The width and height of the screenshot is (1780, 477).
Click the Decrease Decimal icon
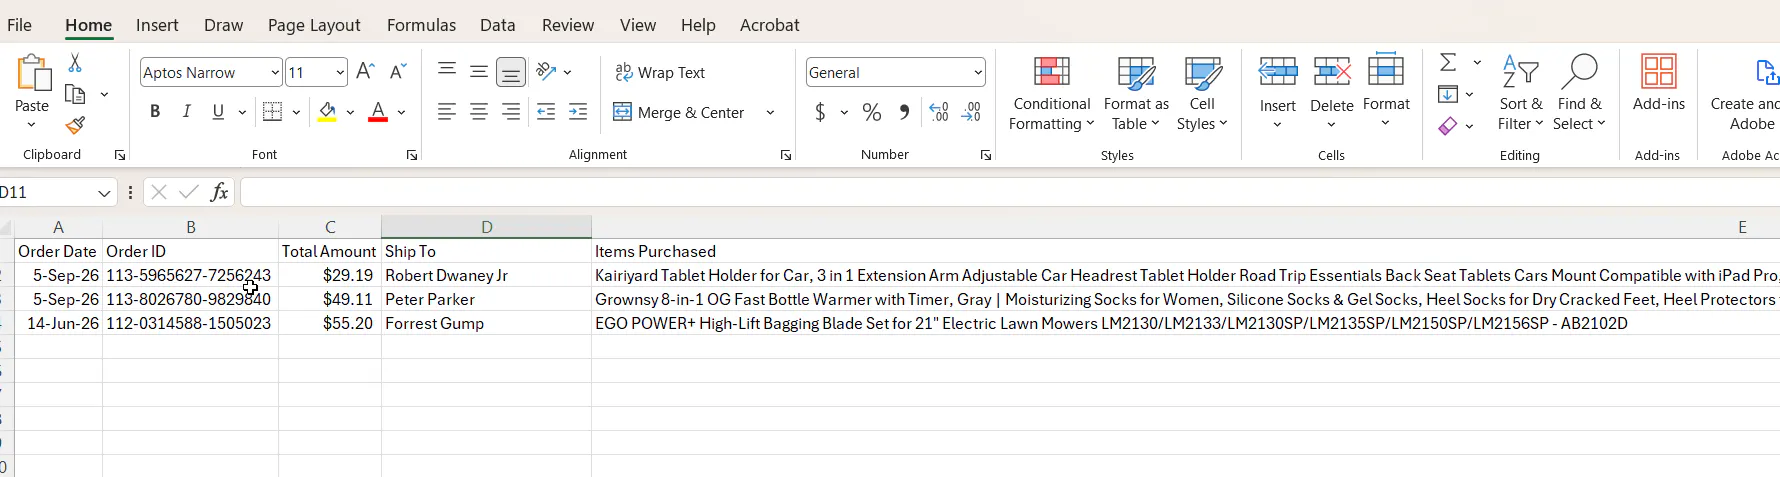971,112
